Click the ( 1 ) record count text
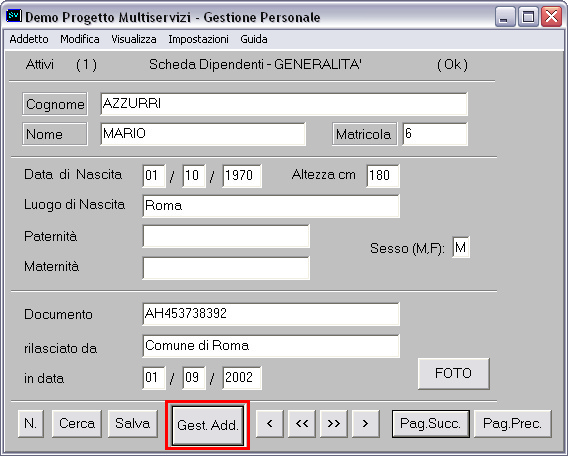This screenshot has width=568, height=456. 86,64
